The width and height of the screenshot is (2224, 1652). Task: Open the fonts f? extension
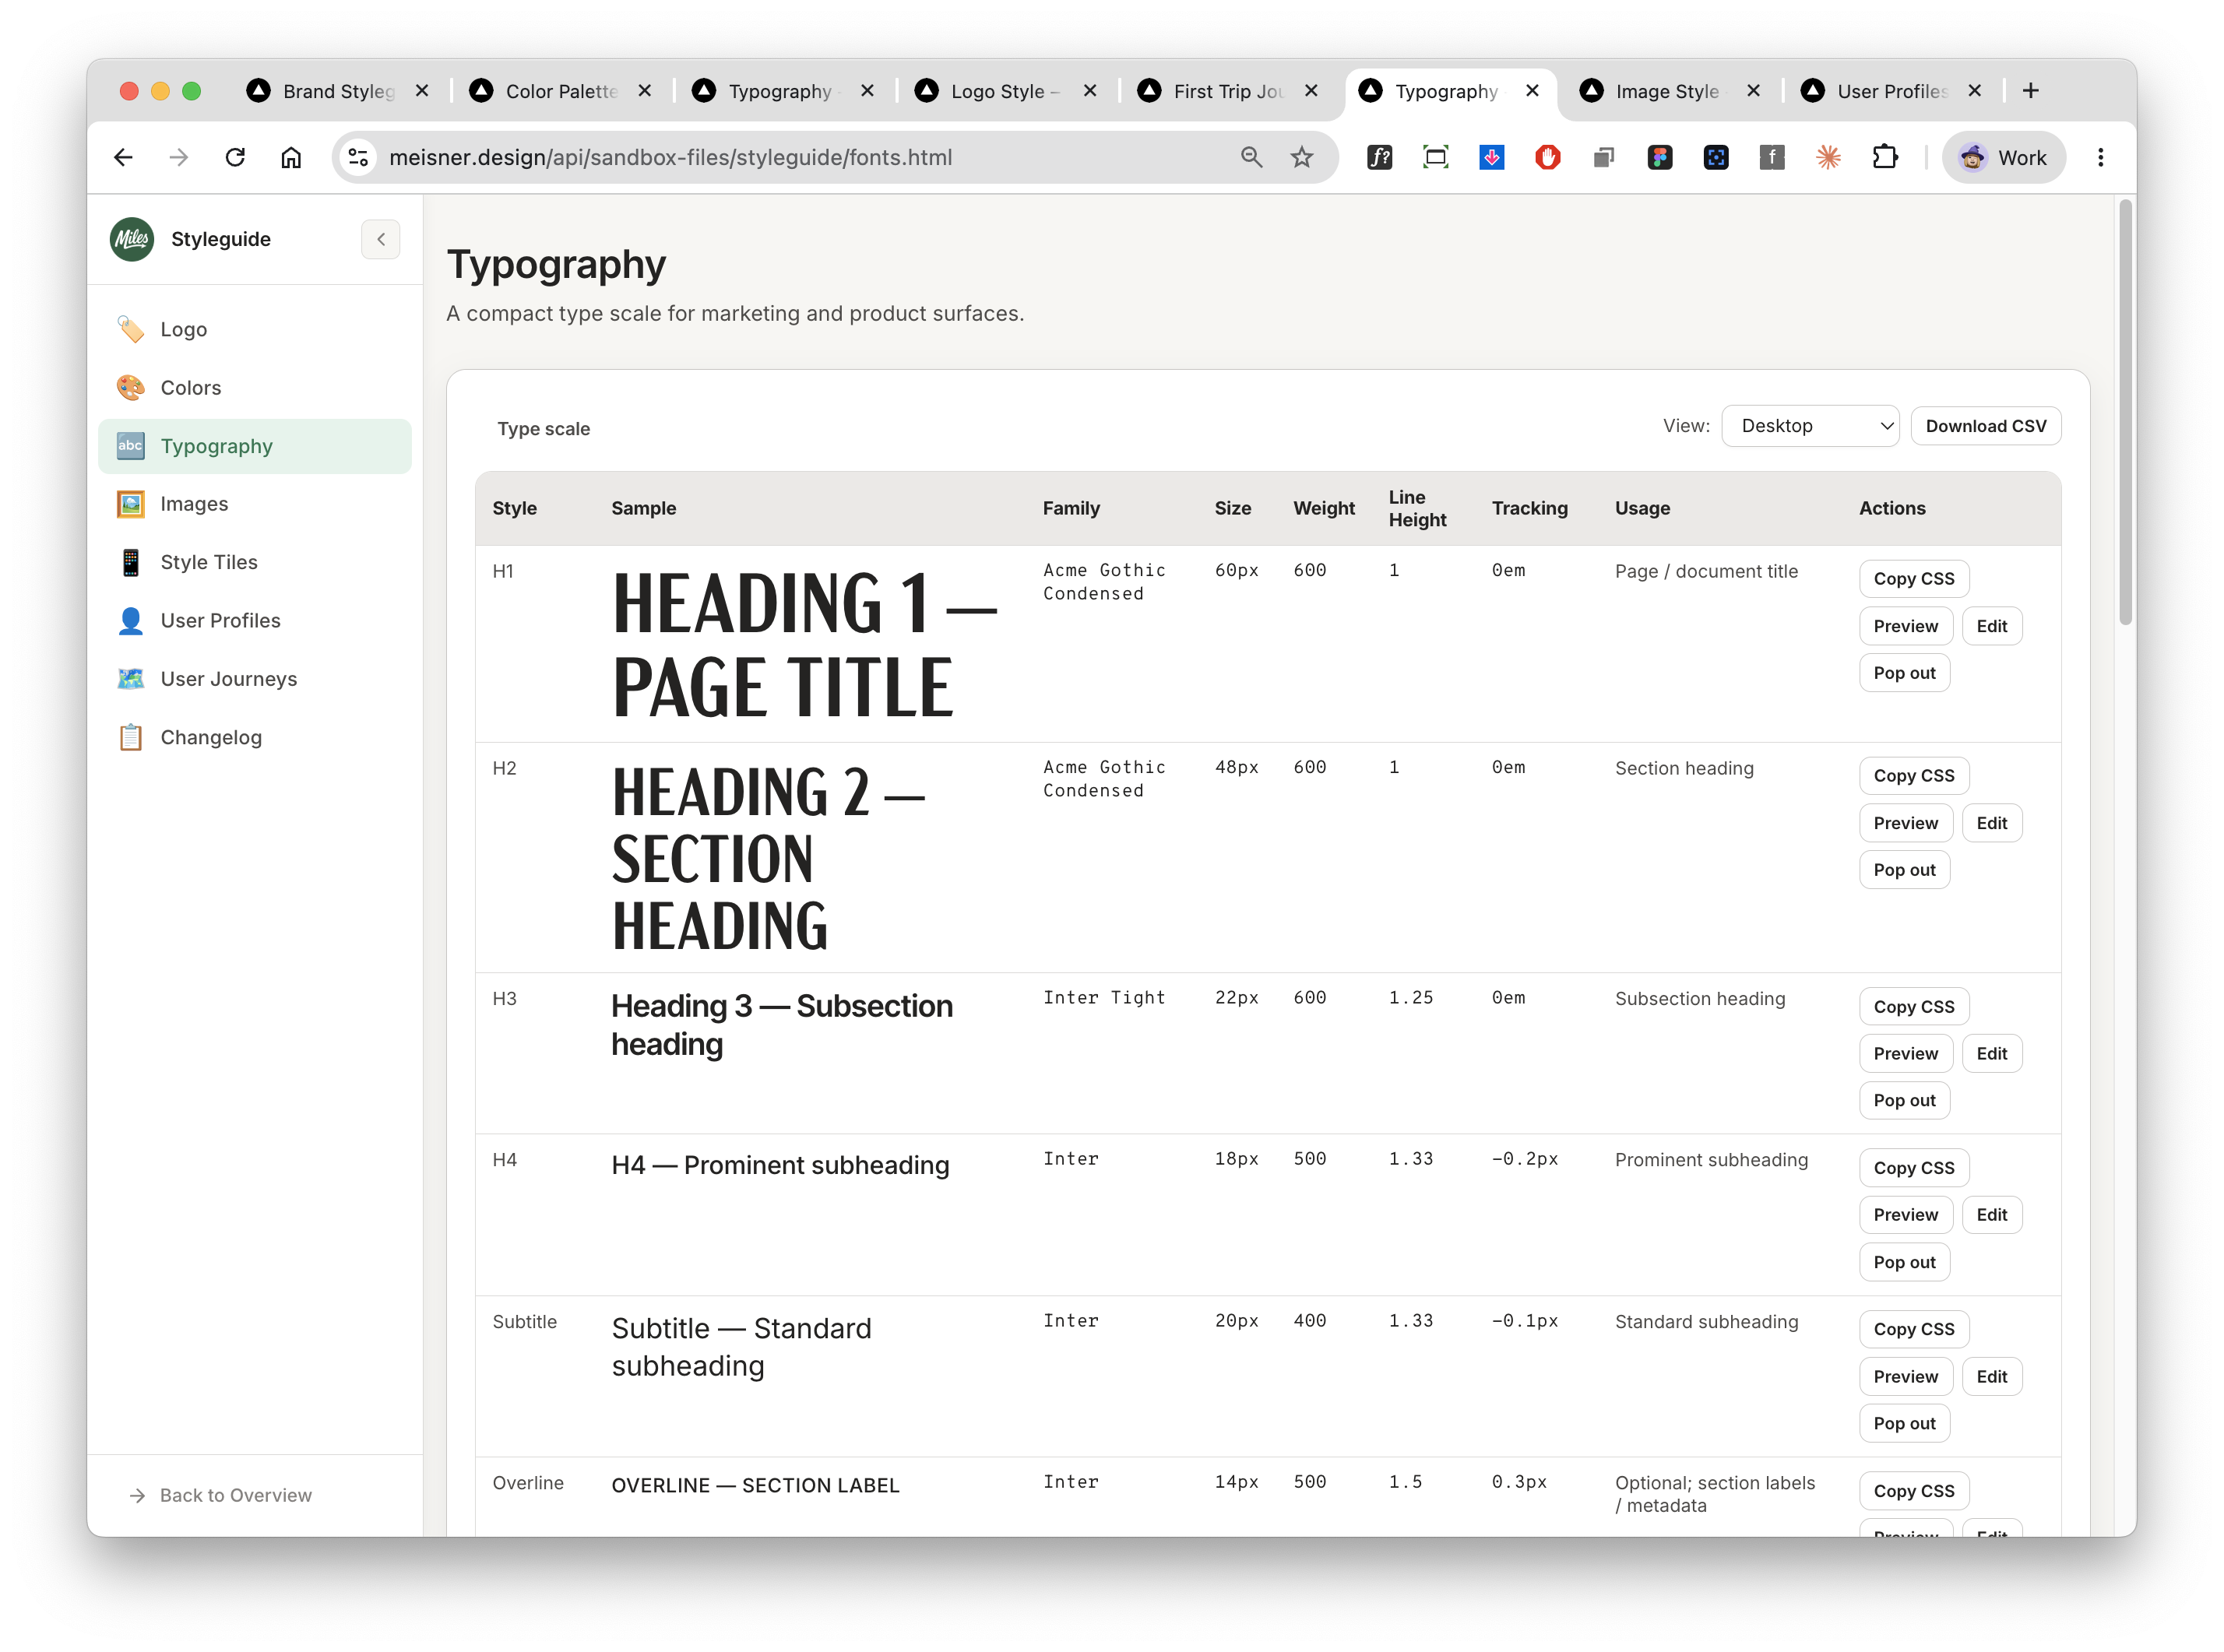point(1379,157)
